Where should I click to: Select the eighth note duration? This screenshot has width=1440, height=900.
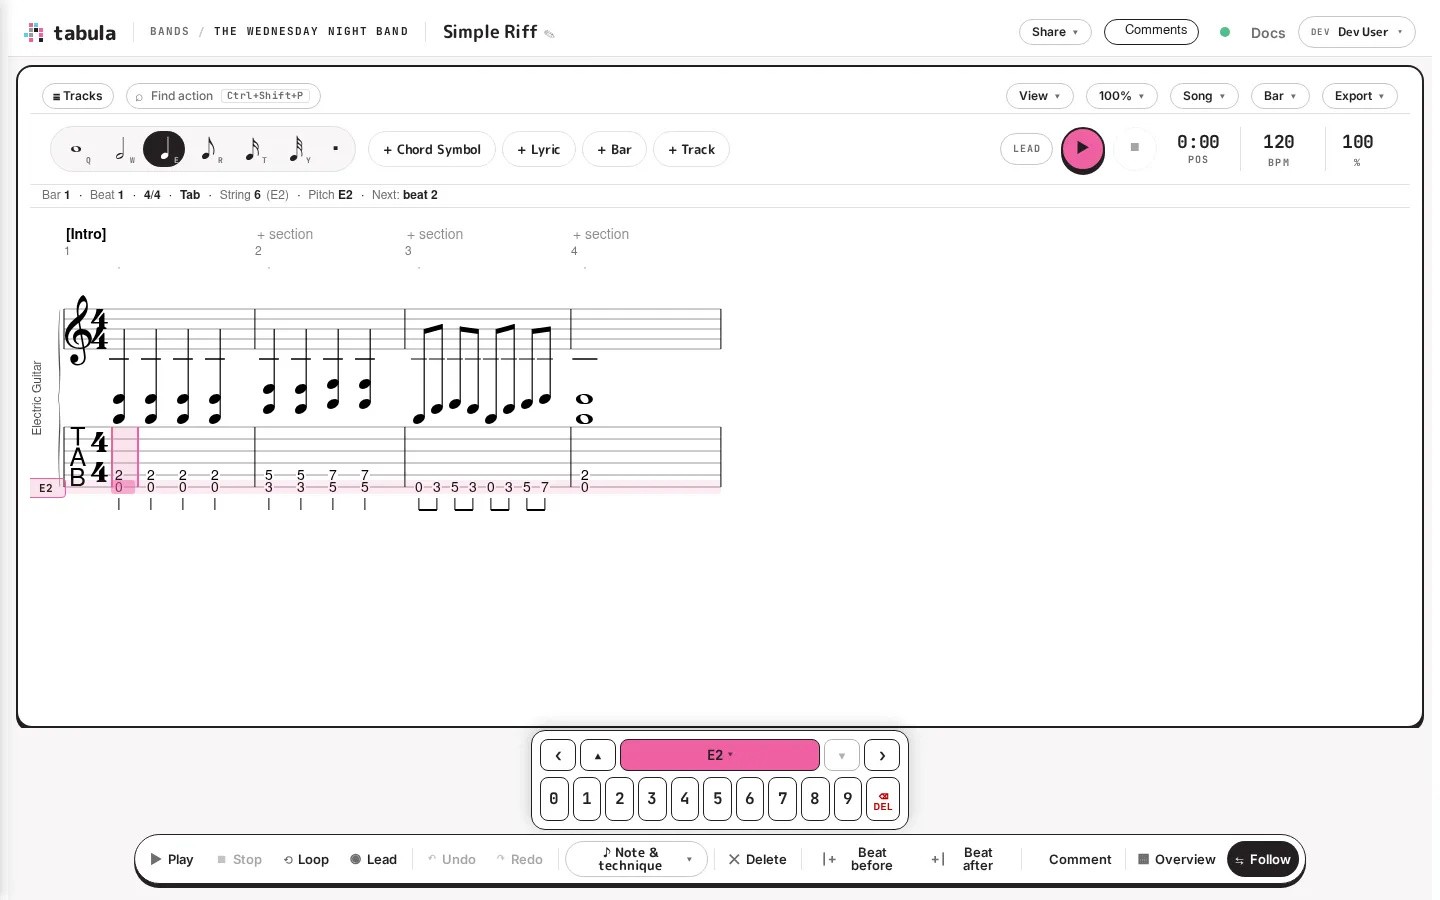coord(208,150)
